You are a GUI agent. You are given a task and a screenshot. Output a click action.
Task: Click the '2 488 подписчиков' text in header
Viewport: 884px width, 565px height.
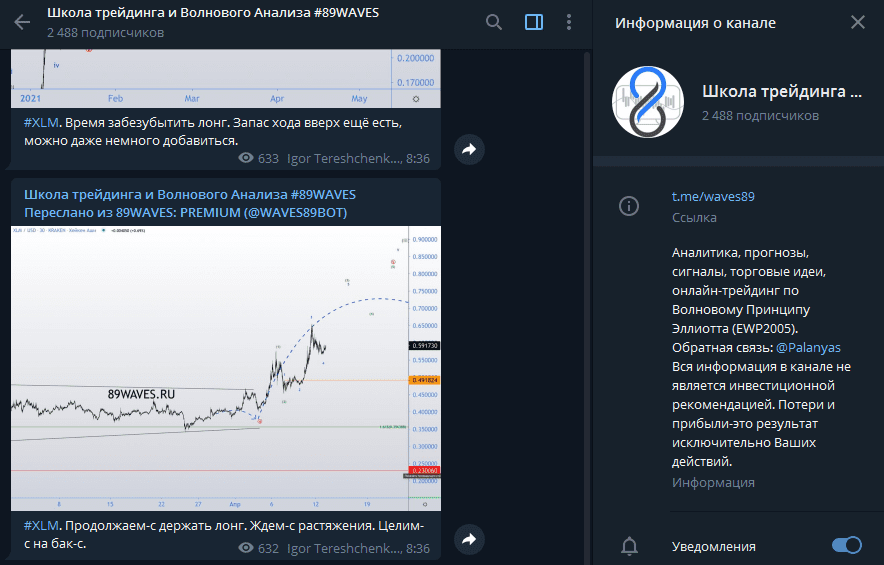point(105,33)
